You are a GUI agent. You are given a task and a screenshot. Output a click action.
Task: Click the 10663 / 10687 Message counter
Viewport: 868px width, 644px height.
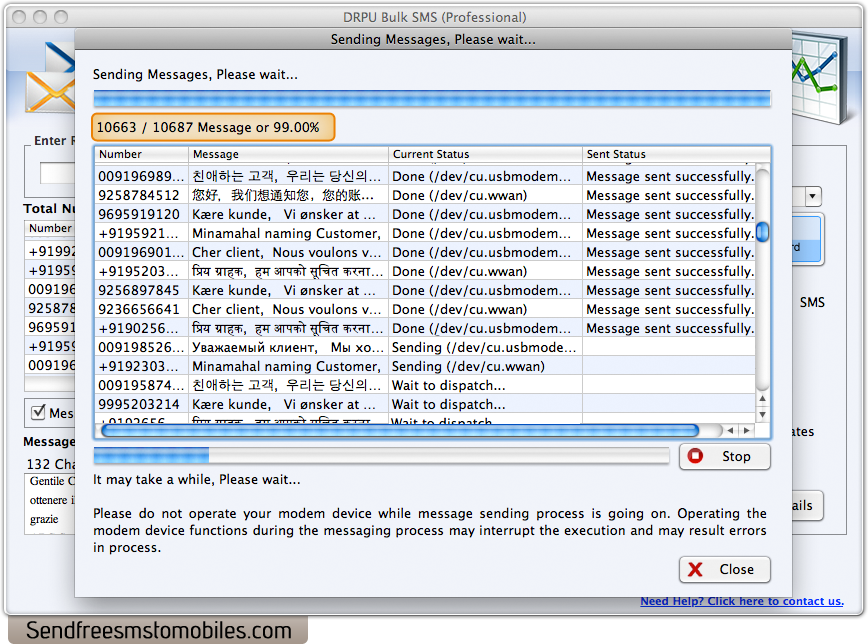pyautogui.click(x=213, y=127)
